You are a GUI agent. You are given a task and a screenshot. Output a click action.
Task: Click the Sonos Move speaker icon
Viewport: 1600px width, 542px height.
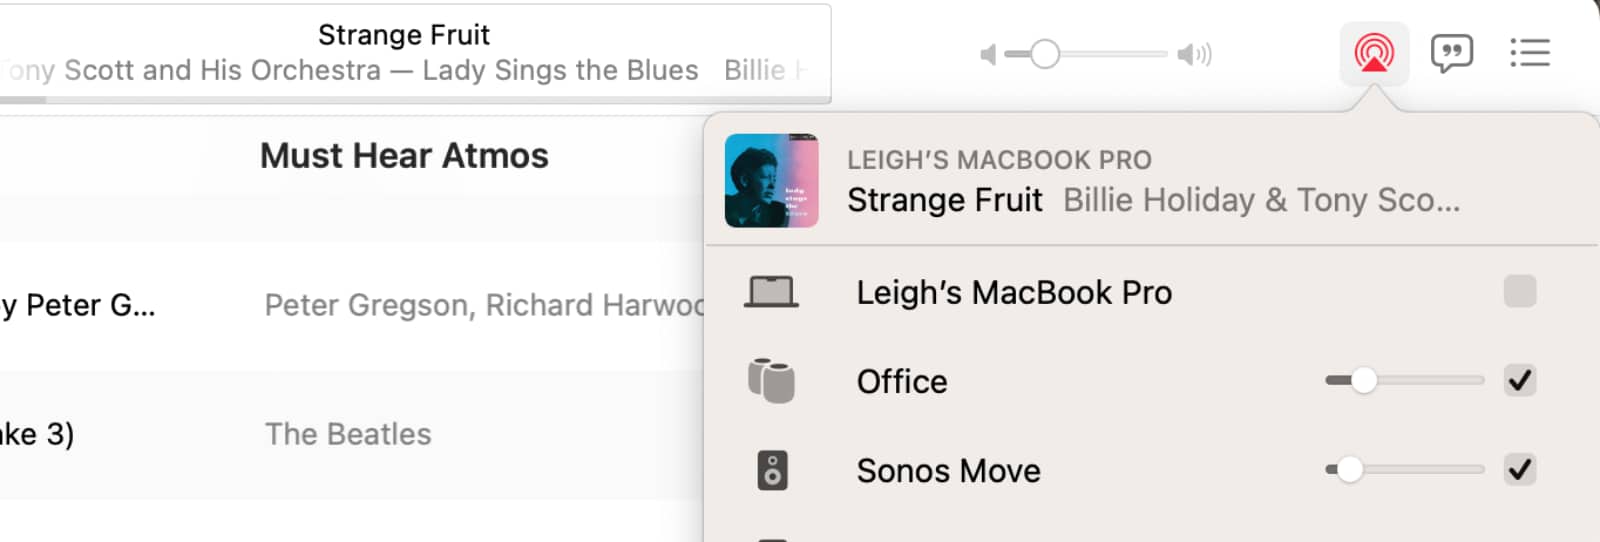772,470
